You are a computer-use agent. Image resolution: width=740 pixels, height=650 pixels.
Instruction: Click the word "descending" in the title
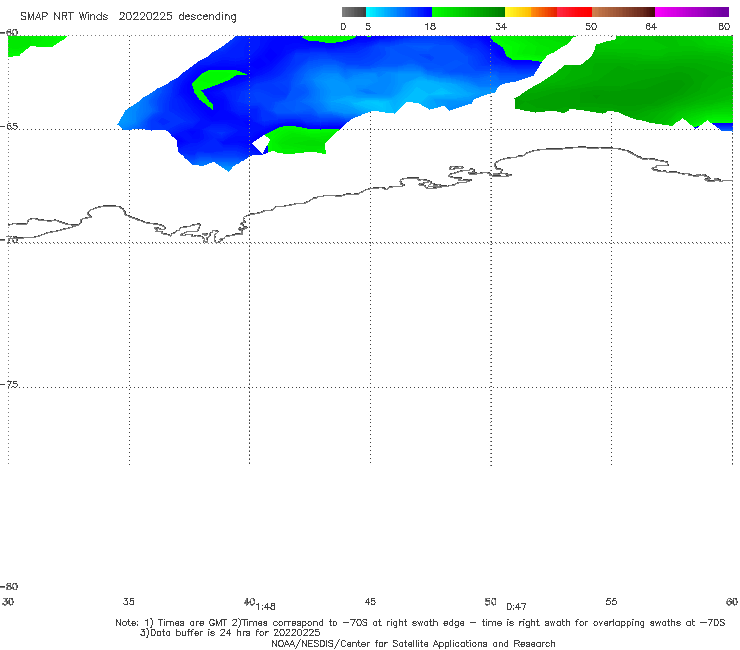[x=207, y=17]
